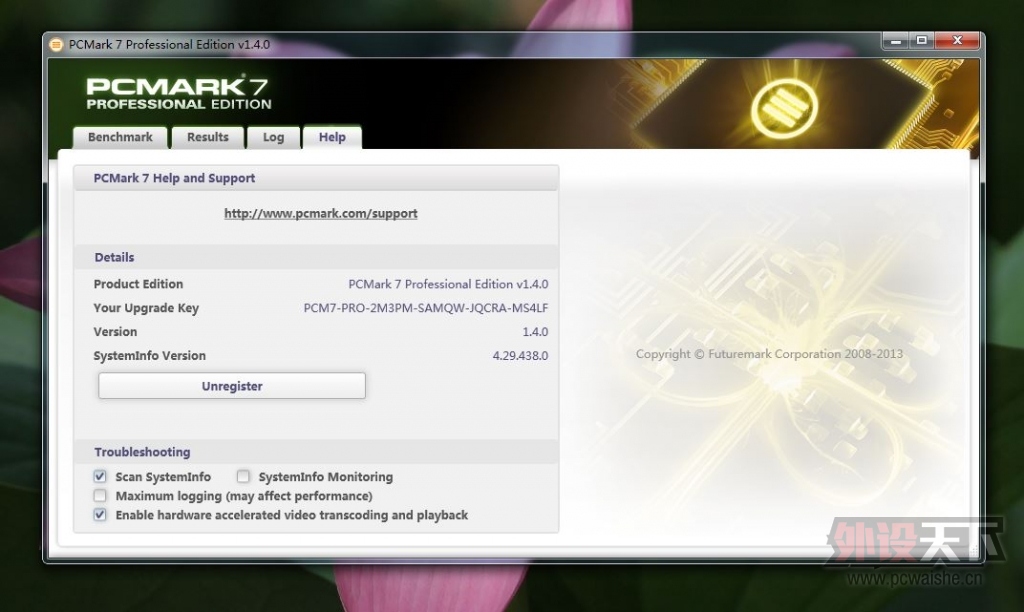Minimize the PCMark 7 window

click(896, 41)
